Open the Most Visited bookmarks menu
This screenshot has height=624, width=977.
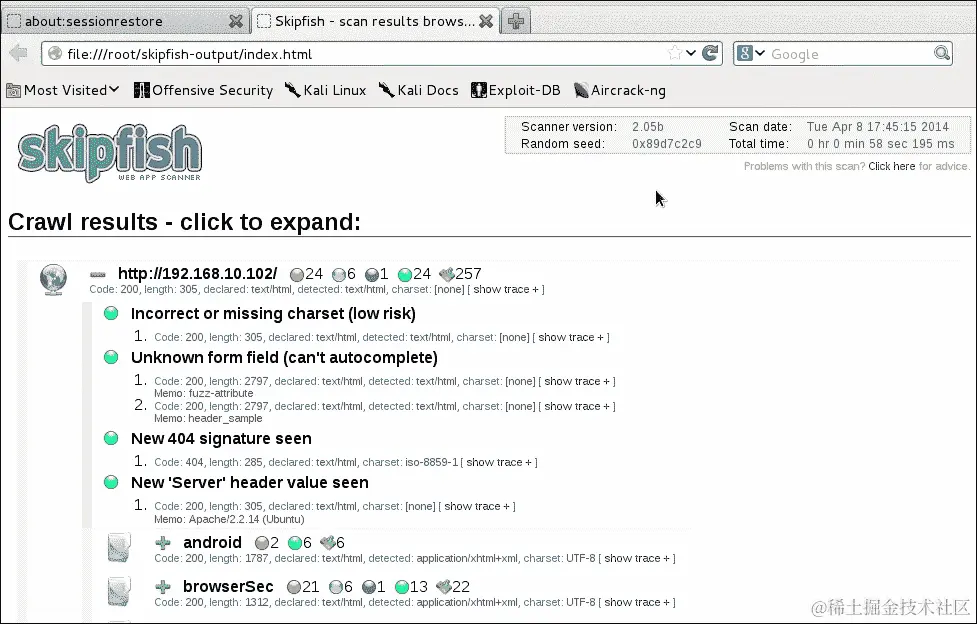point(62,90)
